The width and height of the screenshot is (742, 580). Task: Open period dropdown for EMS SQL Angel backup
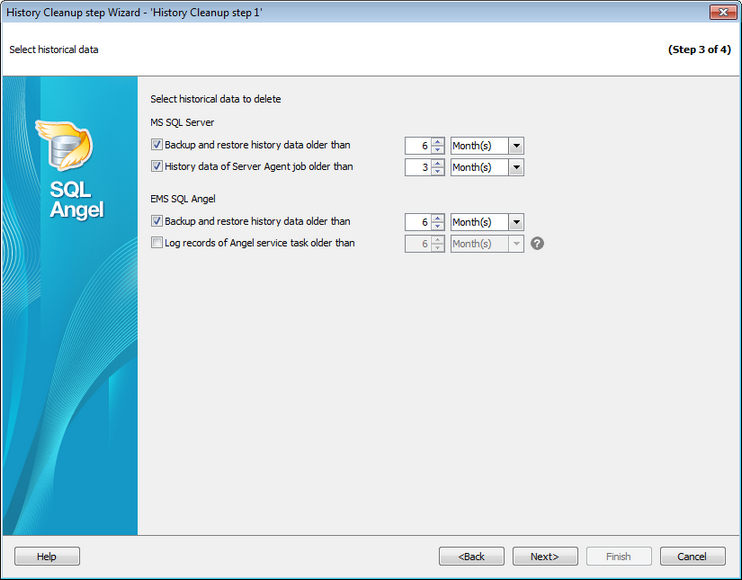click(516, 222)
